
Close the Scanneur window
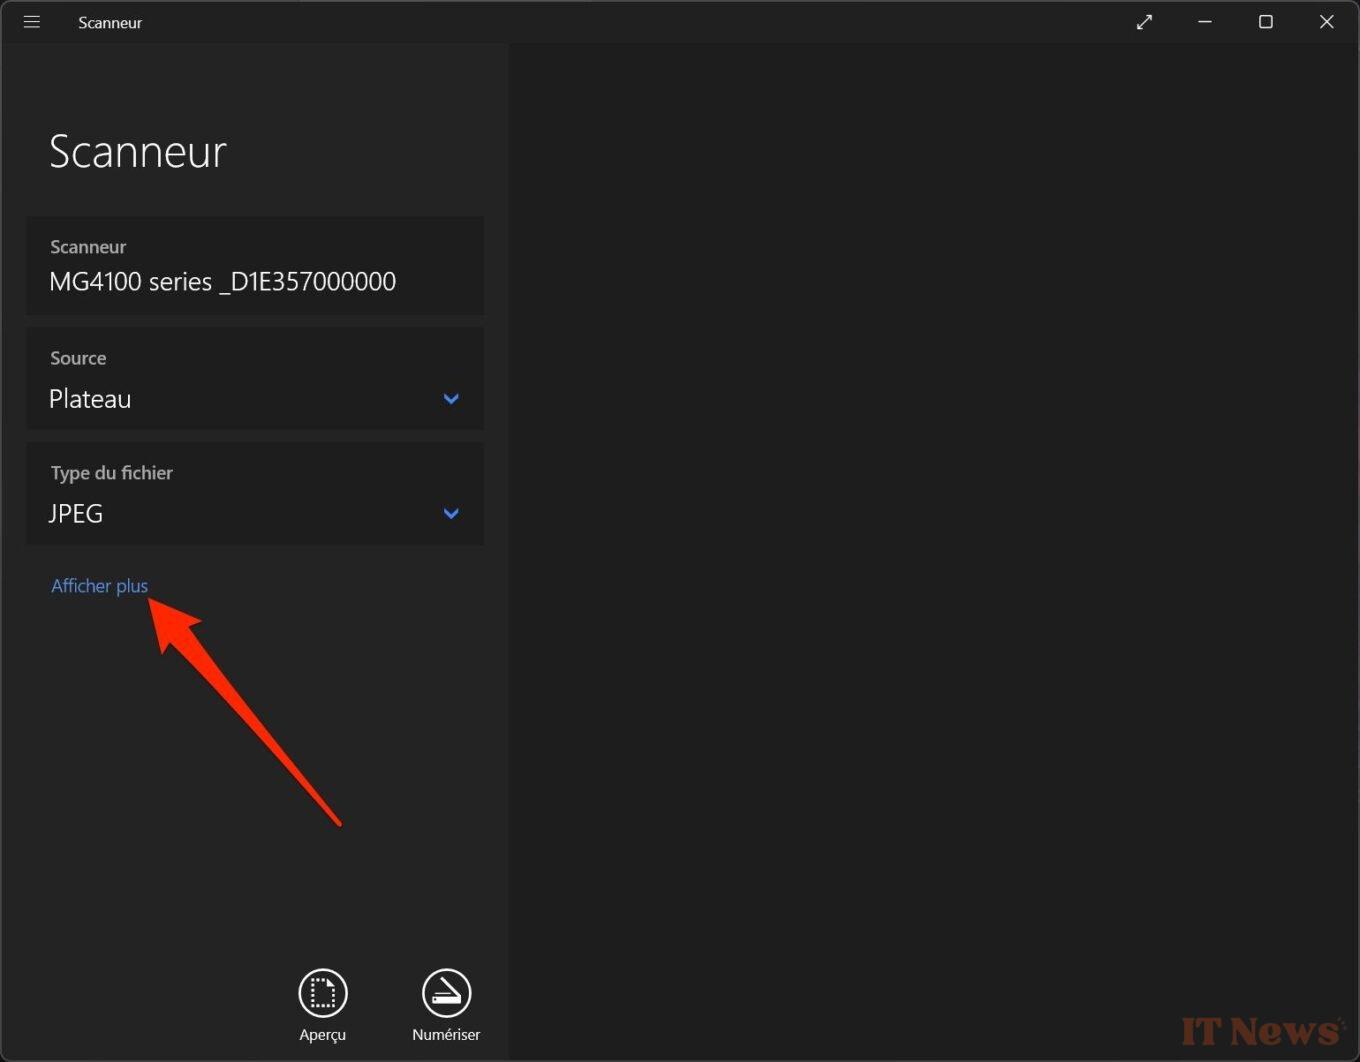1327,22
